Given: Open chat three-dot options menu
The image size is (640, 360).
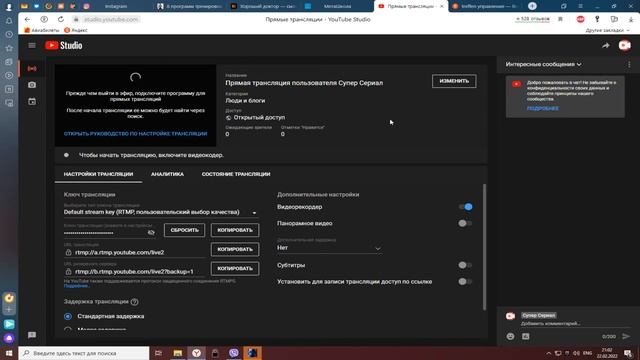Looking at the screenshot, I should coord(629,64).
